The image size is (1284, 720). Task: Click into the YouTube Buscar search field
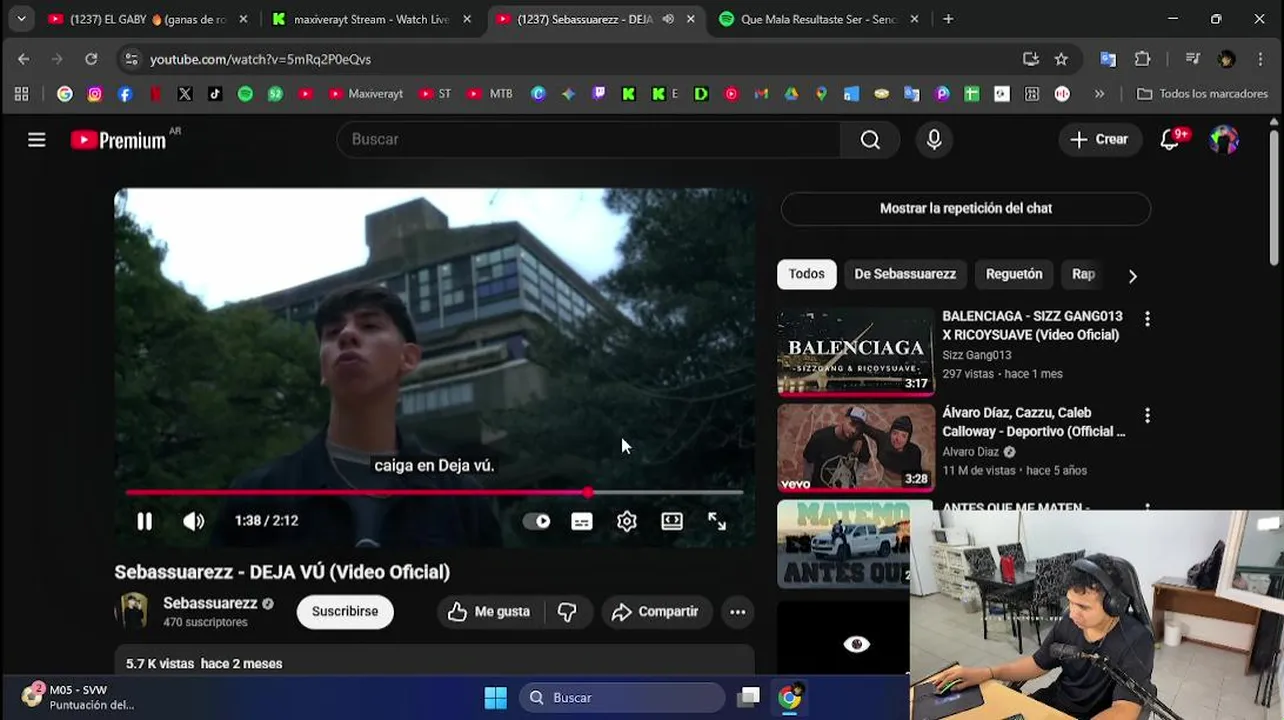[x=588, y=140]
